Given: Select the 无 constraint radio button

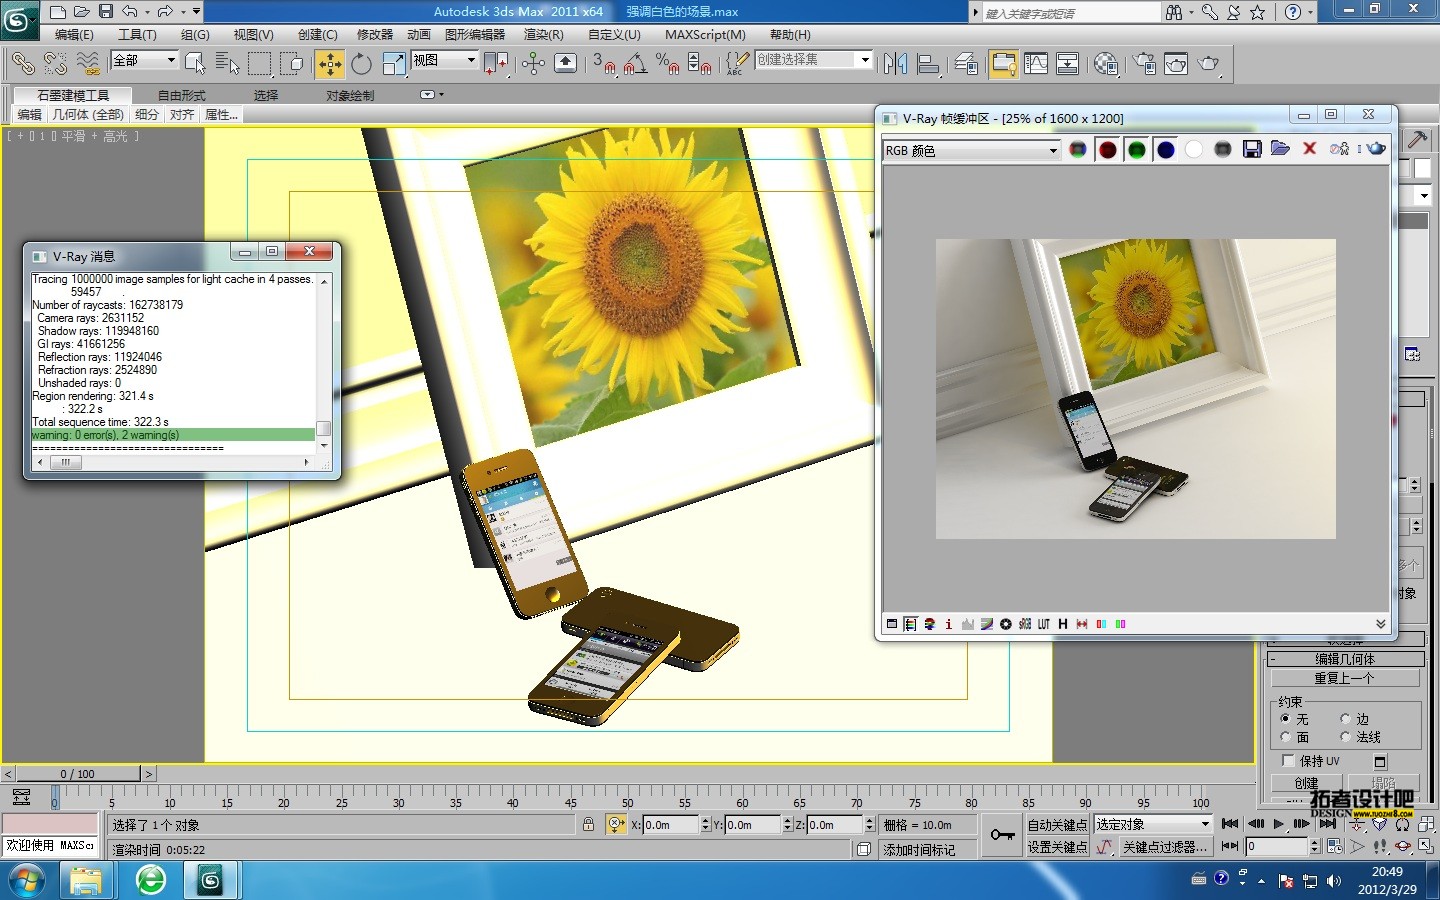Looking at the screenshot, I should click(x=1285, y=719).
